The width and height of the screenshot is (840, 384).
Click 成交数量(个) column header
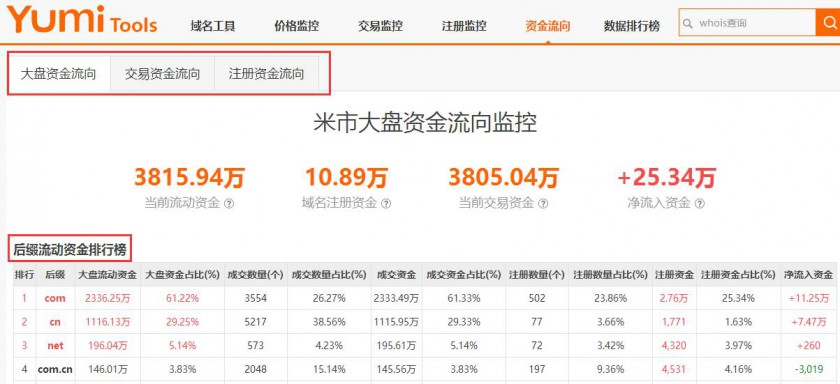click(x=255, y=275)
